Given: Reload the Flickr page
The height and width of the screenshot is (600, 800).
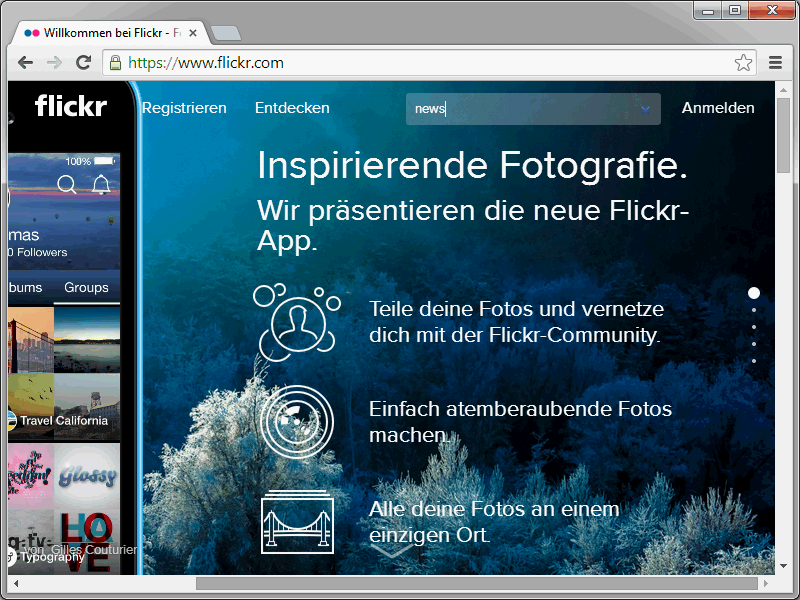Looking at the screenshot, I should tap(83, 63).
